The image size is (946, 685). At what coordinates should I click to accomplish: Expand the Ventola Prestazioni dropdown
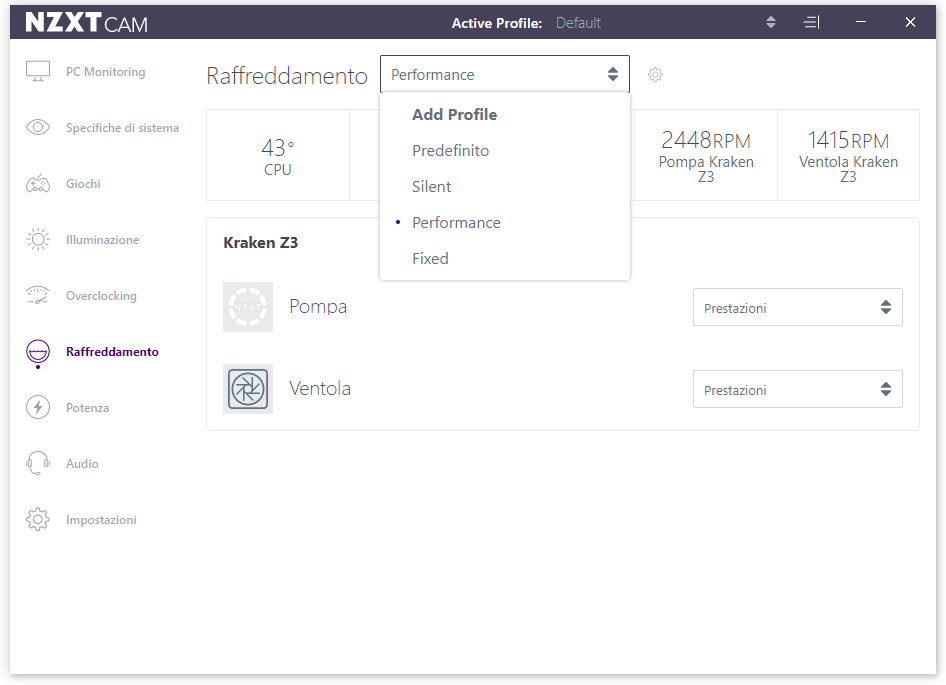797,389
